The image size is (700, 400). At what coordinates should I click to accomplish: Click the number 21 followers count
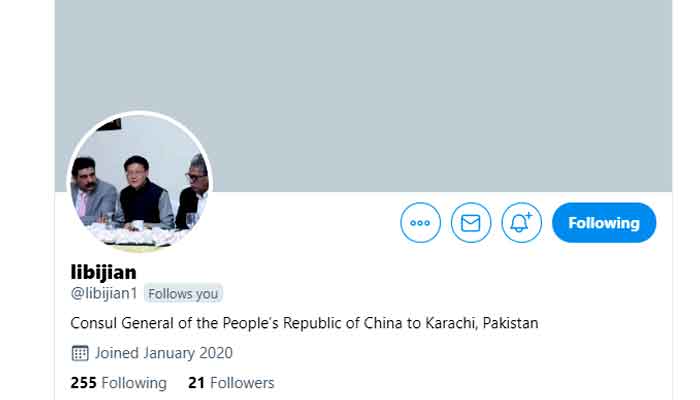(x=196, y=383)
